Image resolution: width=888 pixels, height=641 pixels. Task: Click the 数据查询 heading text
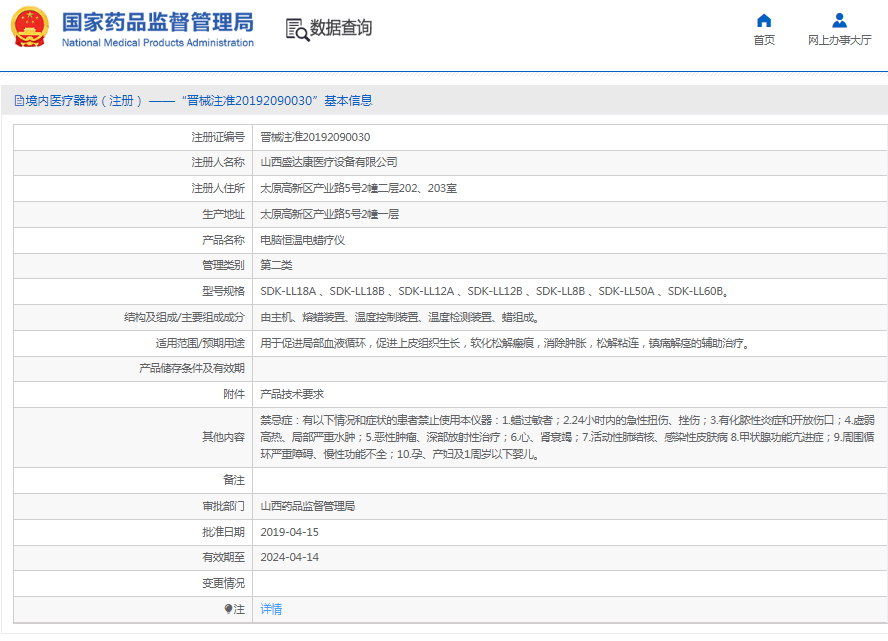[341, 28]
